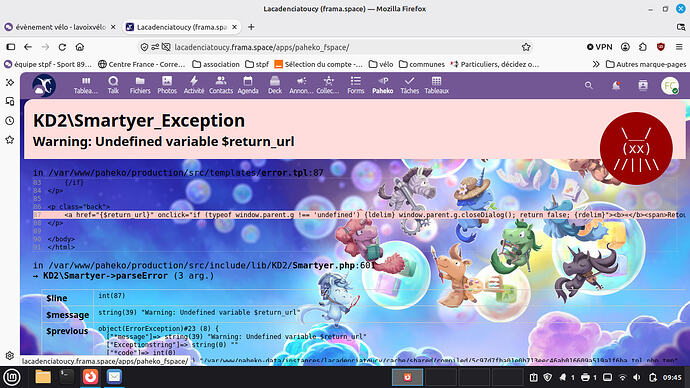Open the Linux Mint start menu
The image size is (690, 388).
pyautogui.click(x=12, y=377)
